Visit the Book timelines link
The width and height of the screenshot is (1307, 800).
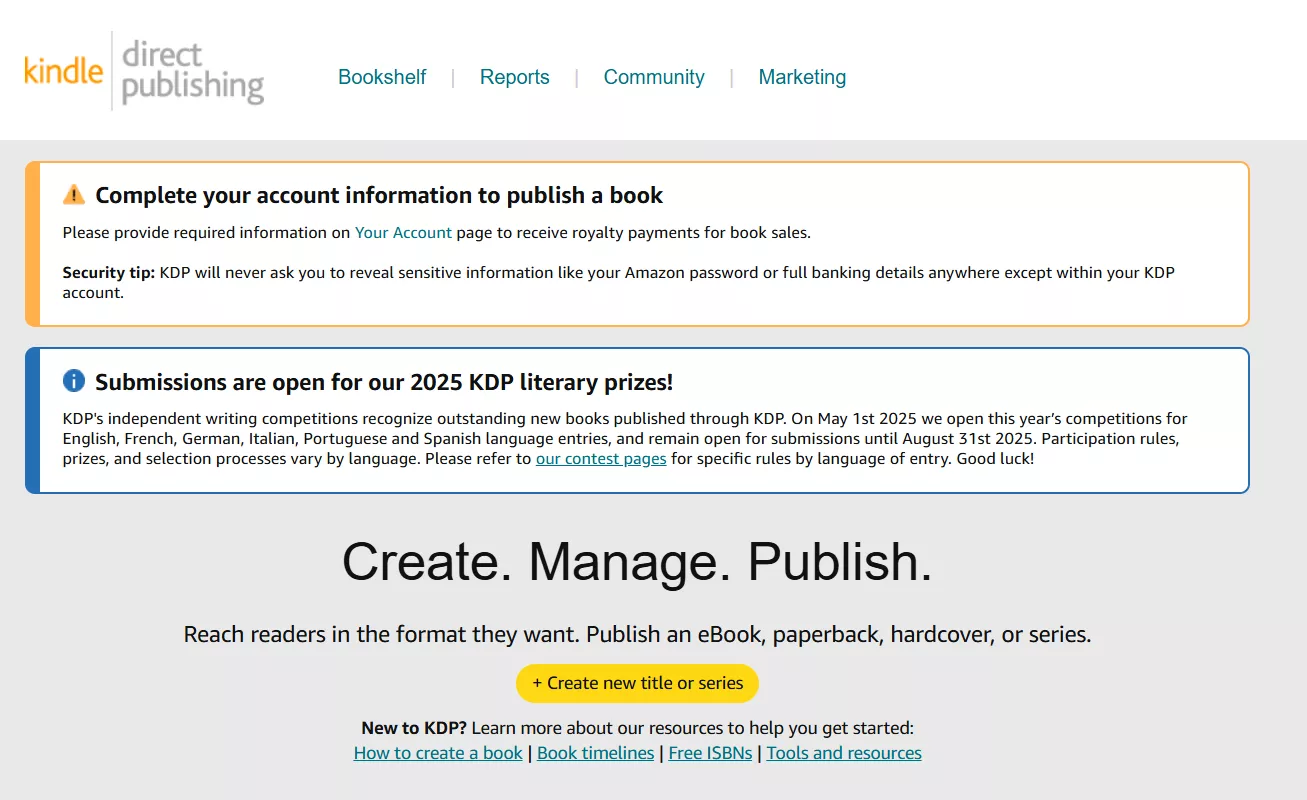click(595, 753)
